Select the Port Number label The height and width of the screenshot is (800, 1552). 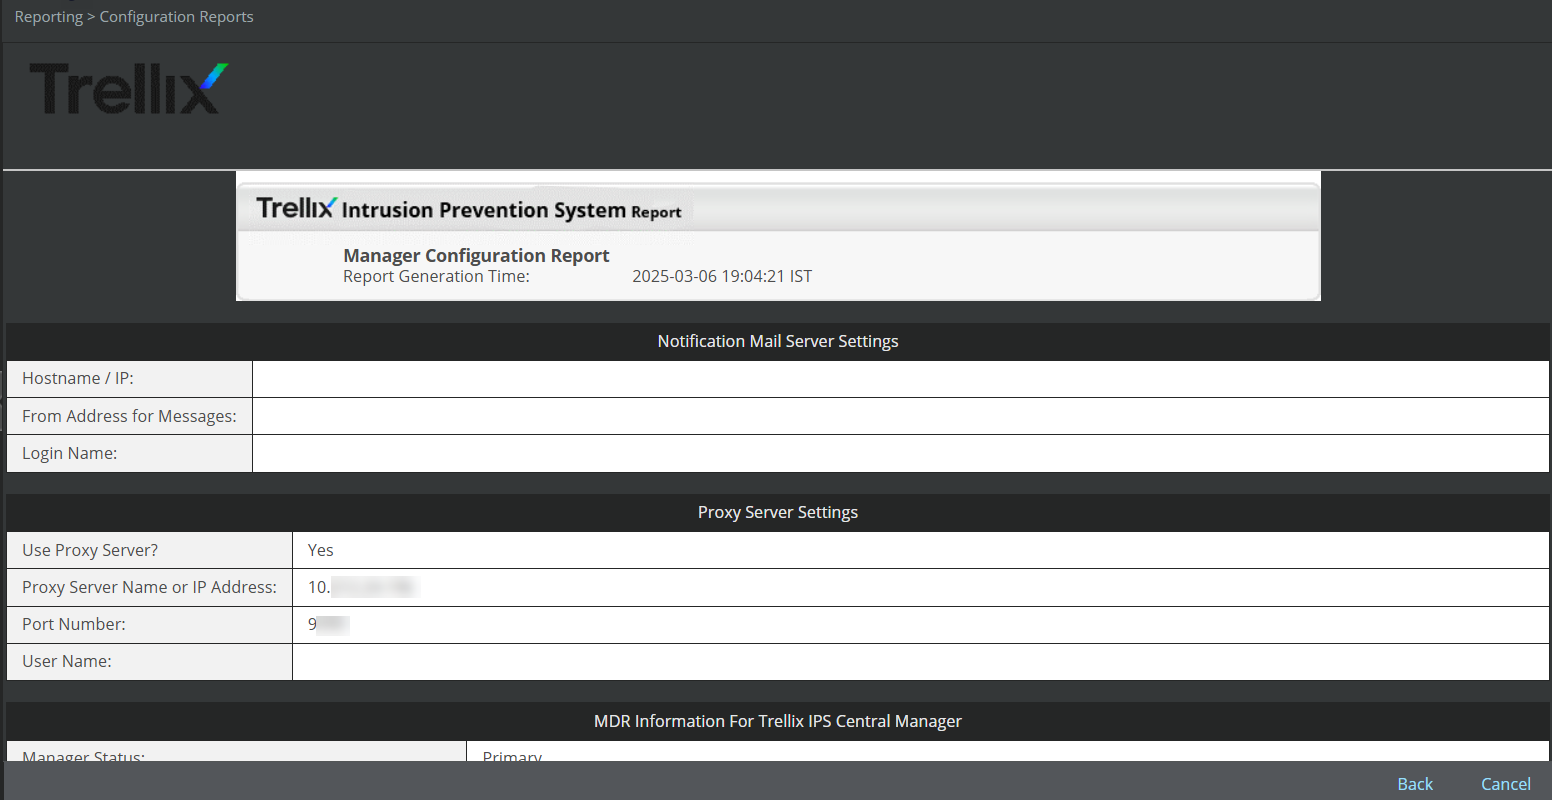(x=74, y=625)
